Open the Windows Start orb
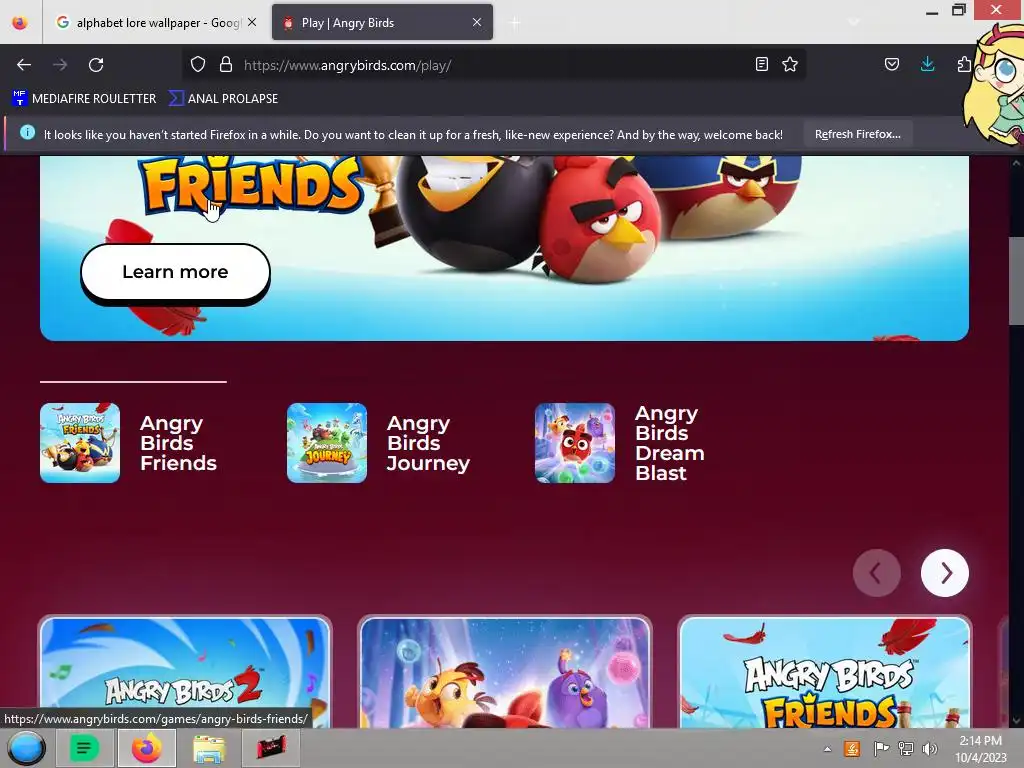Image resolution: width=1024 pixels, height=768 pixels. coord(26,748)
